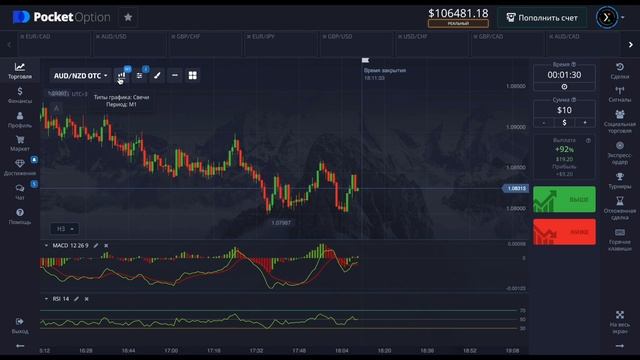Remove the RSI 14 indicator
The width and height of the screenshot is (640, 360).
coord(87,299)
